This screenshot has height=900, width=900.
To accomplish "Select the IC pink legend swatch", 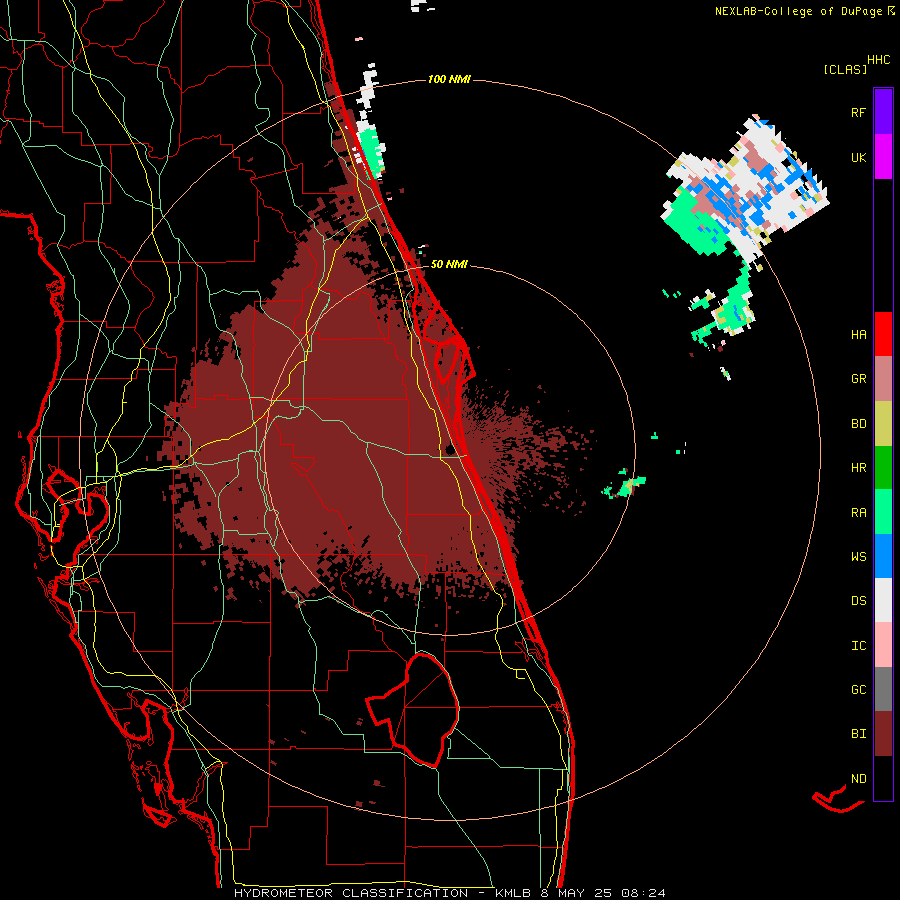I will (x=883, y=645).
